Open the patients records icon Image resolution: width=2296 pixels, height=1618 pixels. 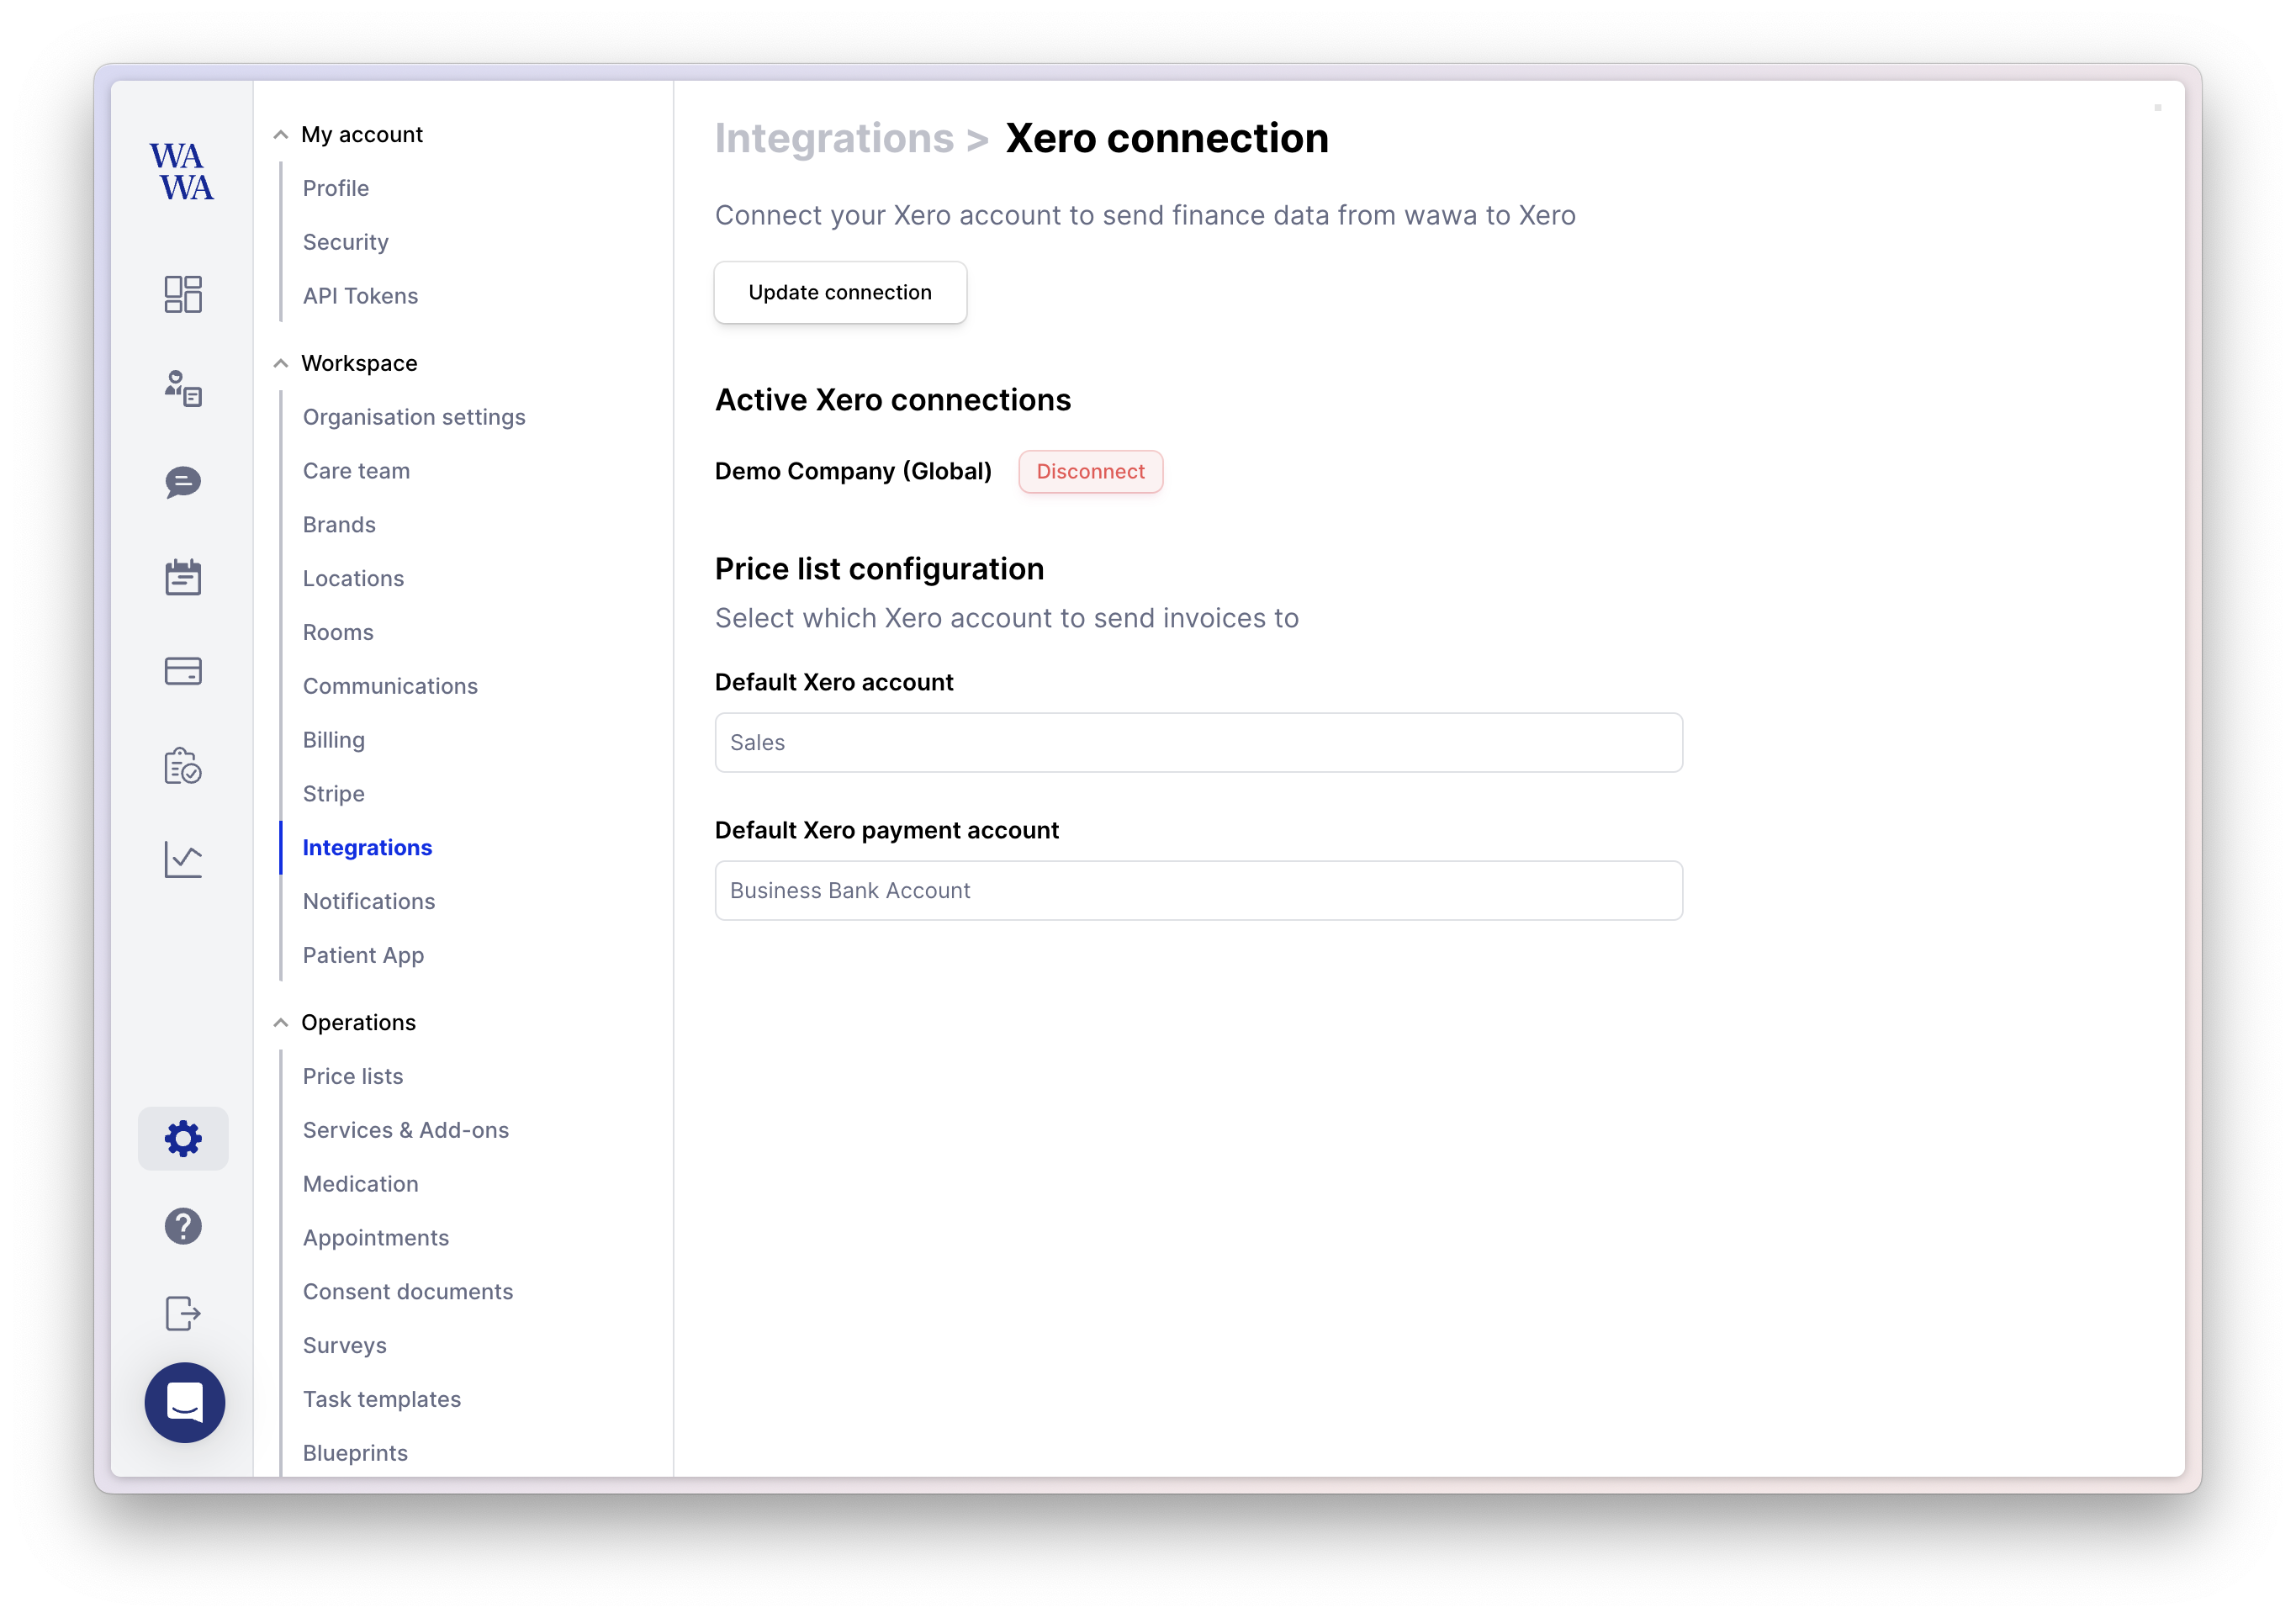(183, 388)
